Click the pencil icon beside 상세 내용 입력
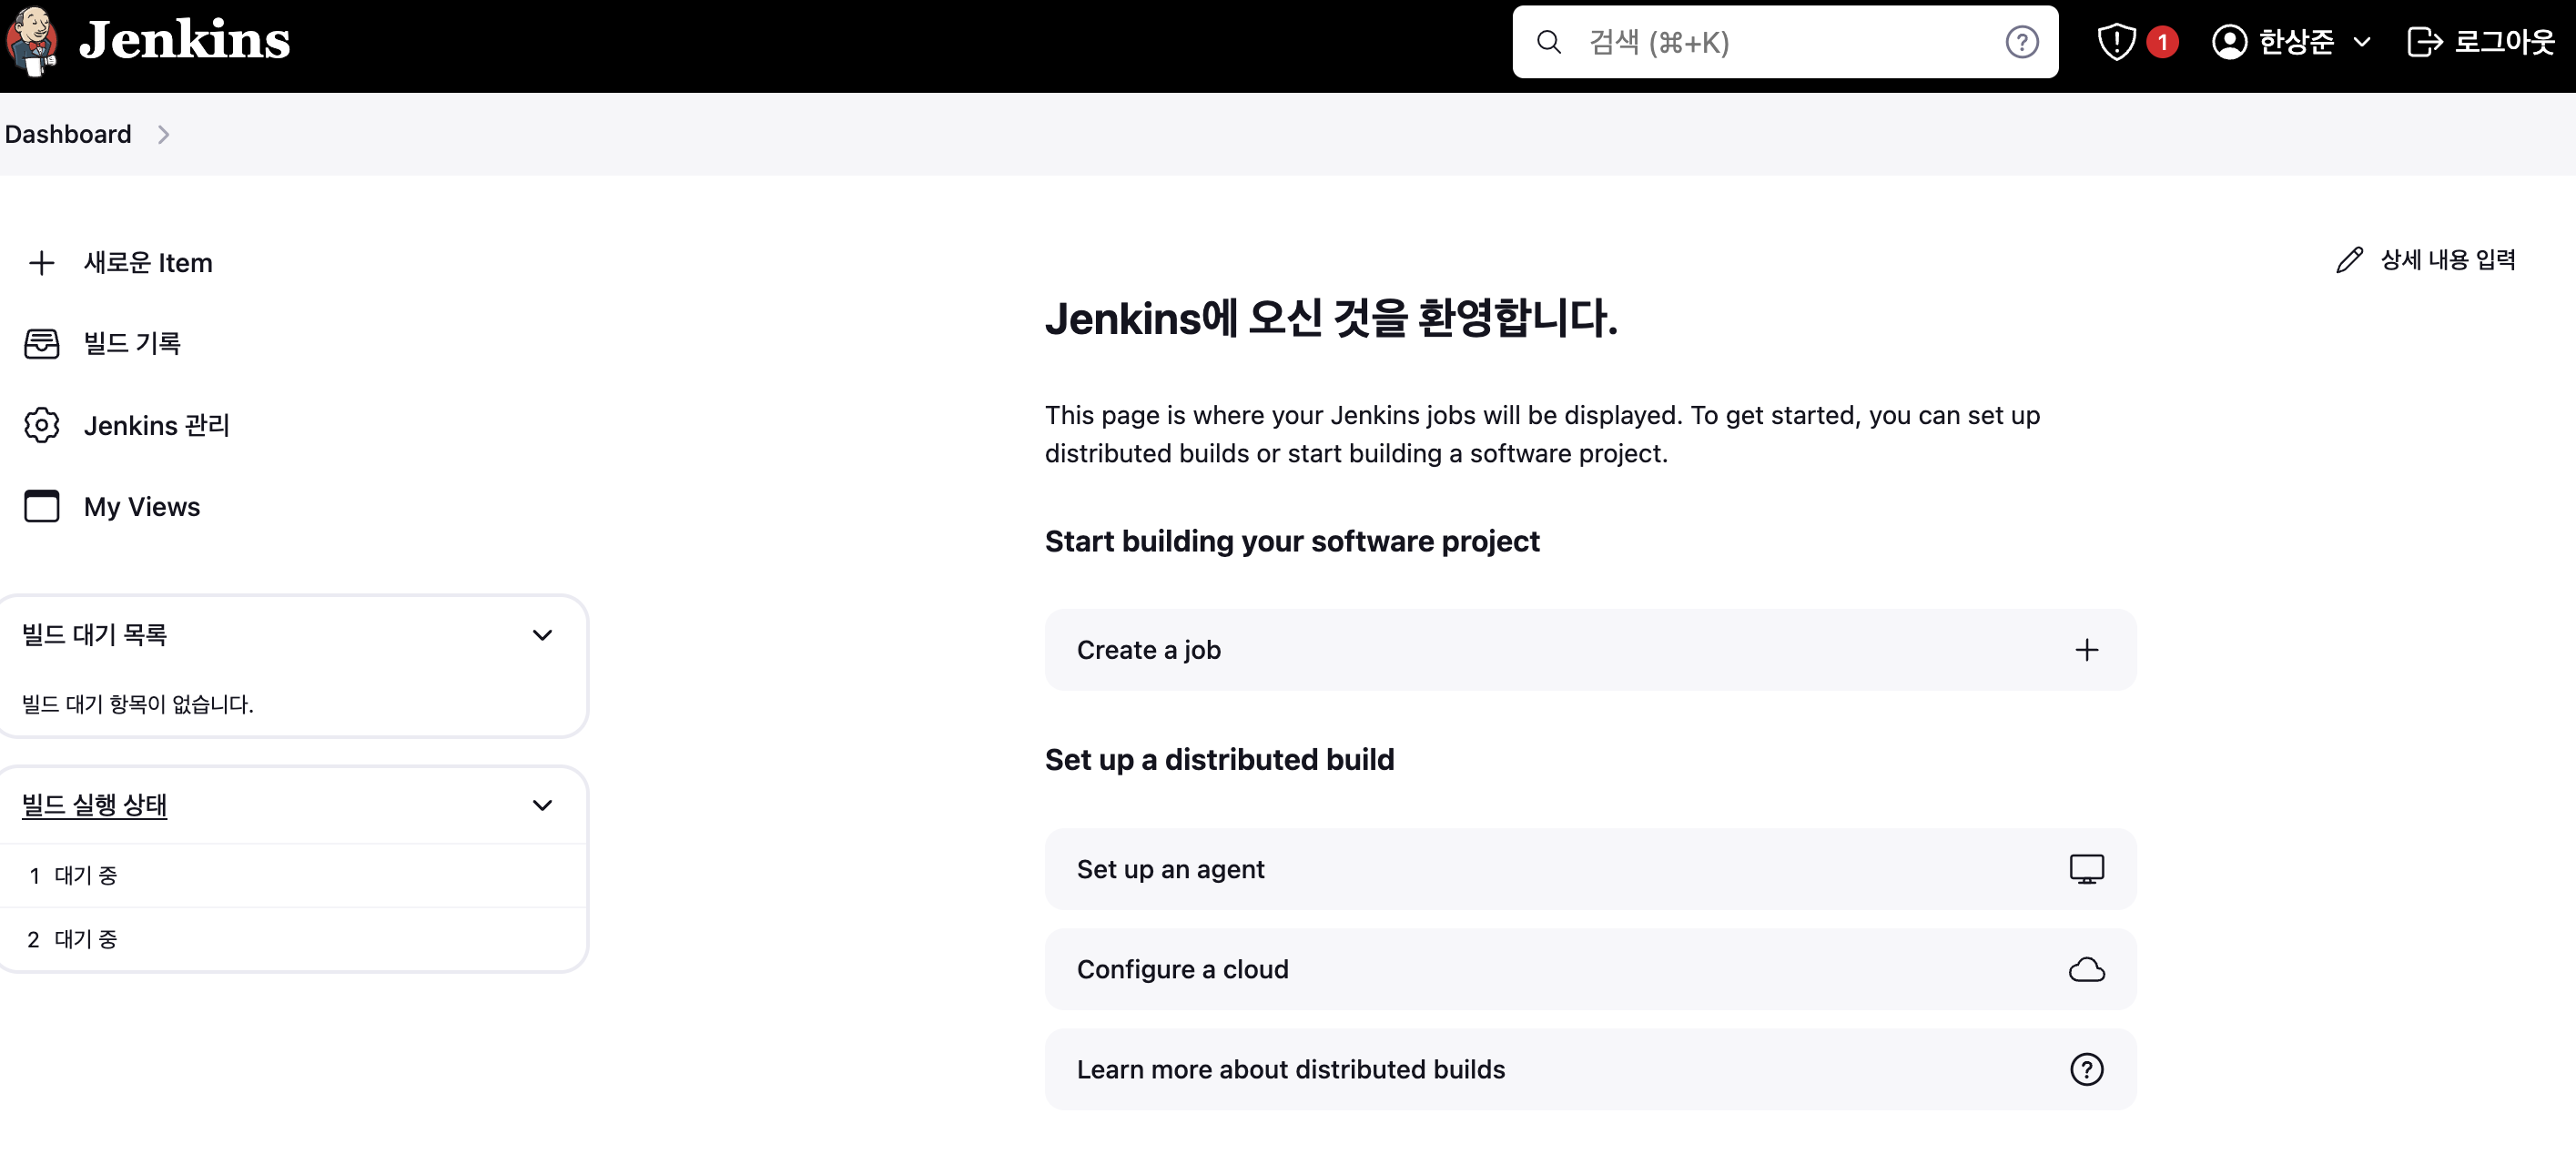 [2349, 259]
